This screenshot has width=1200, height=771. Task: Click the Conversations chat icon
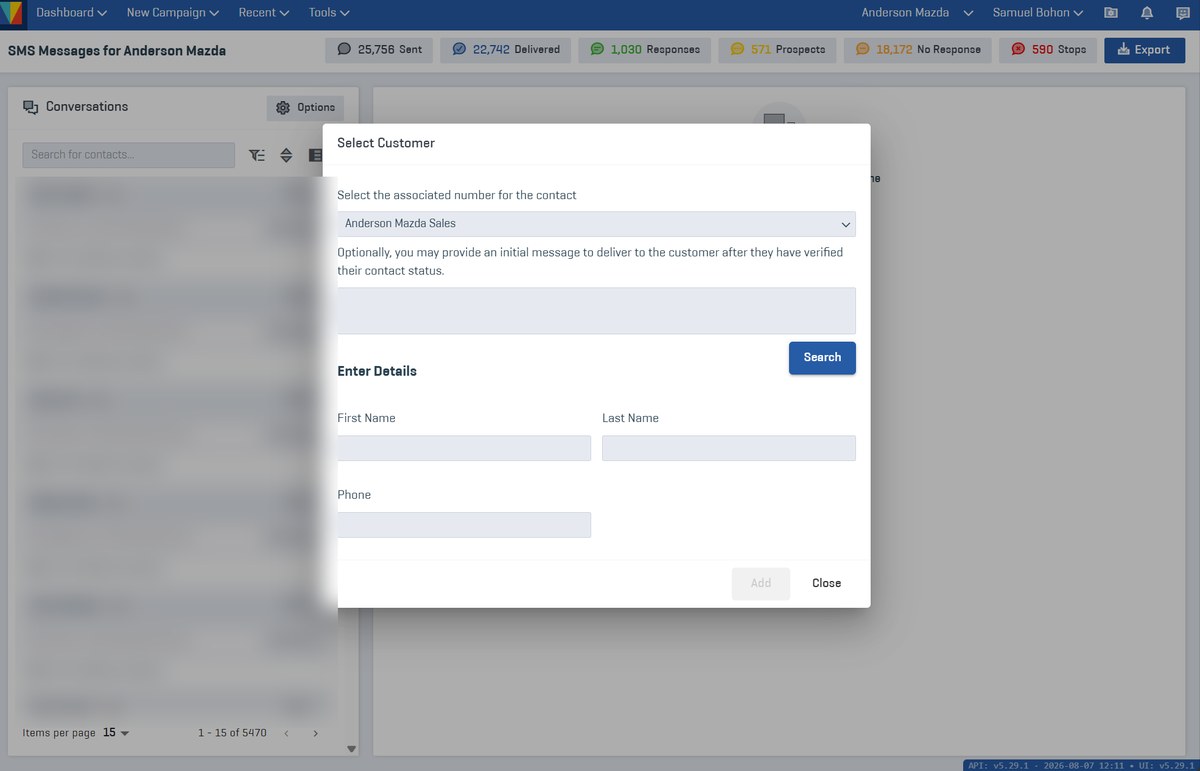31,107
